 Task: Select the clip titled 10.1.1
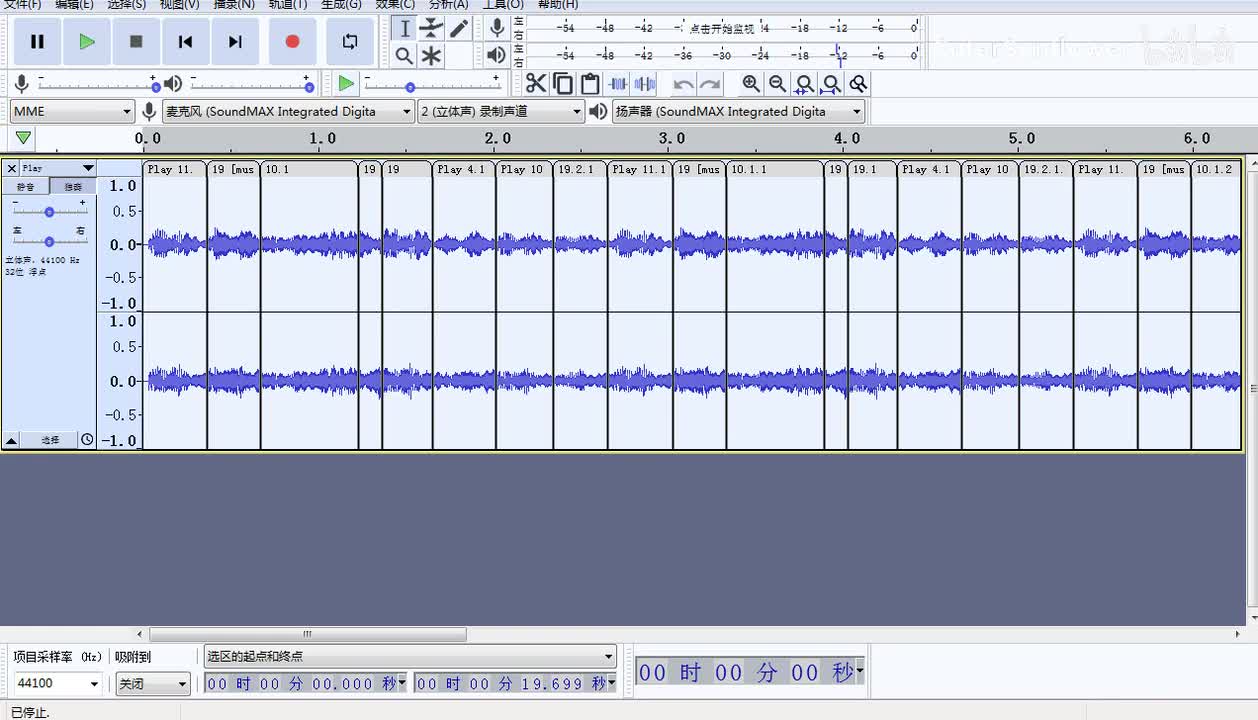(x=774, y=169)
